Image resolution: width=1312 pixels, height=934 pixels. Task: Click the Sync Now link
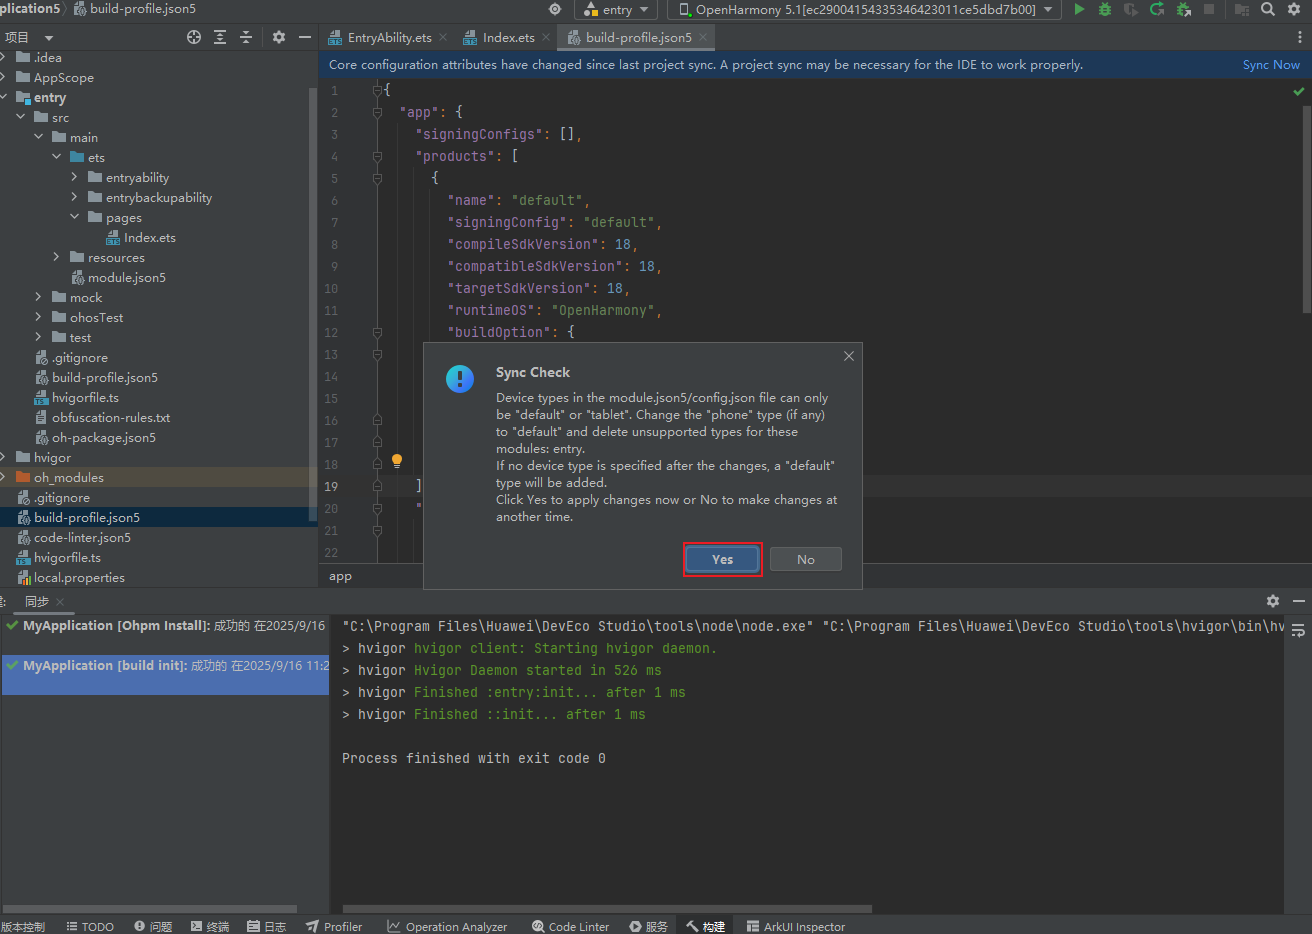(1271, 64)
